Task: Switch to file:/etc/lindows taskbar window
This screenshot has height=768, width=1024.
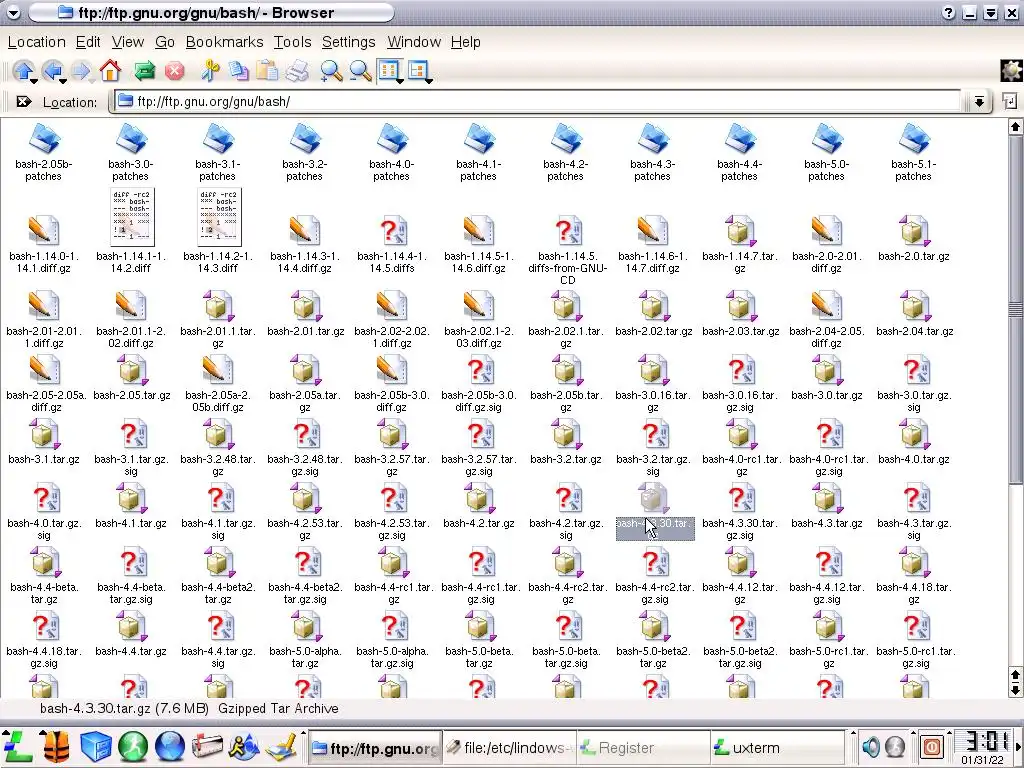Action: pos(509,748)
